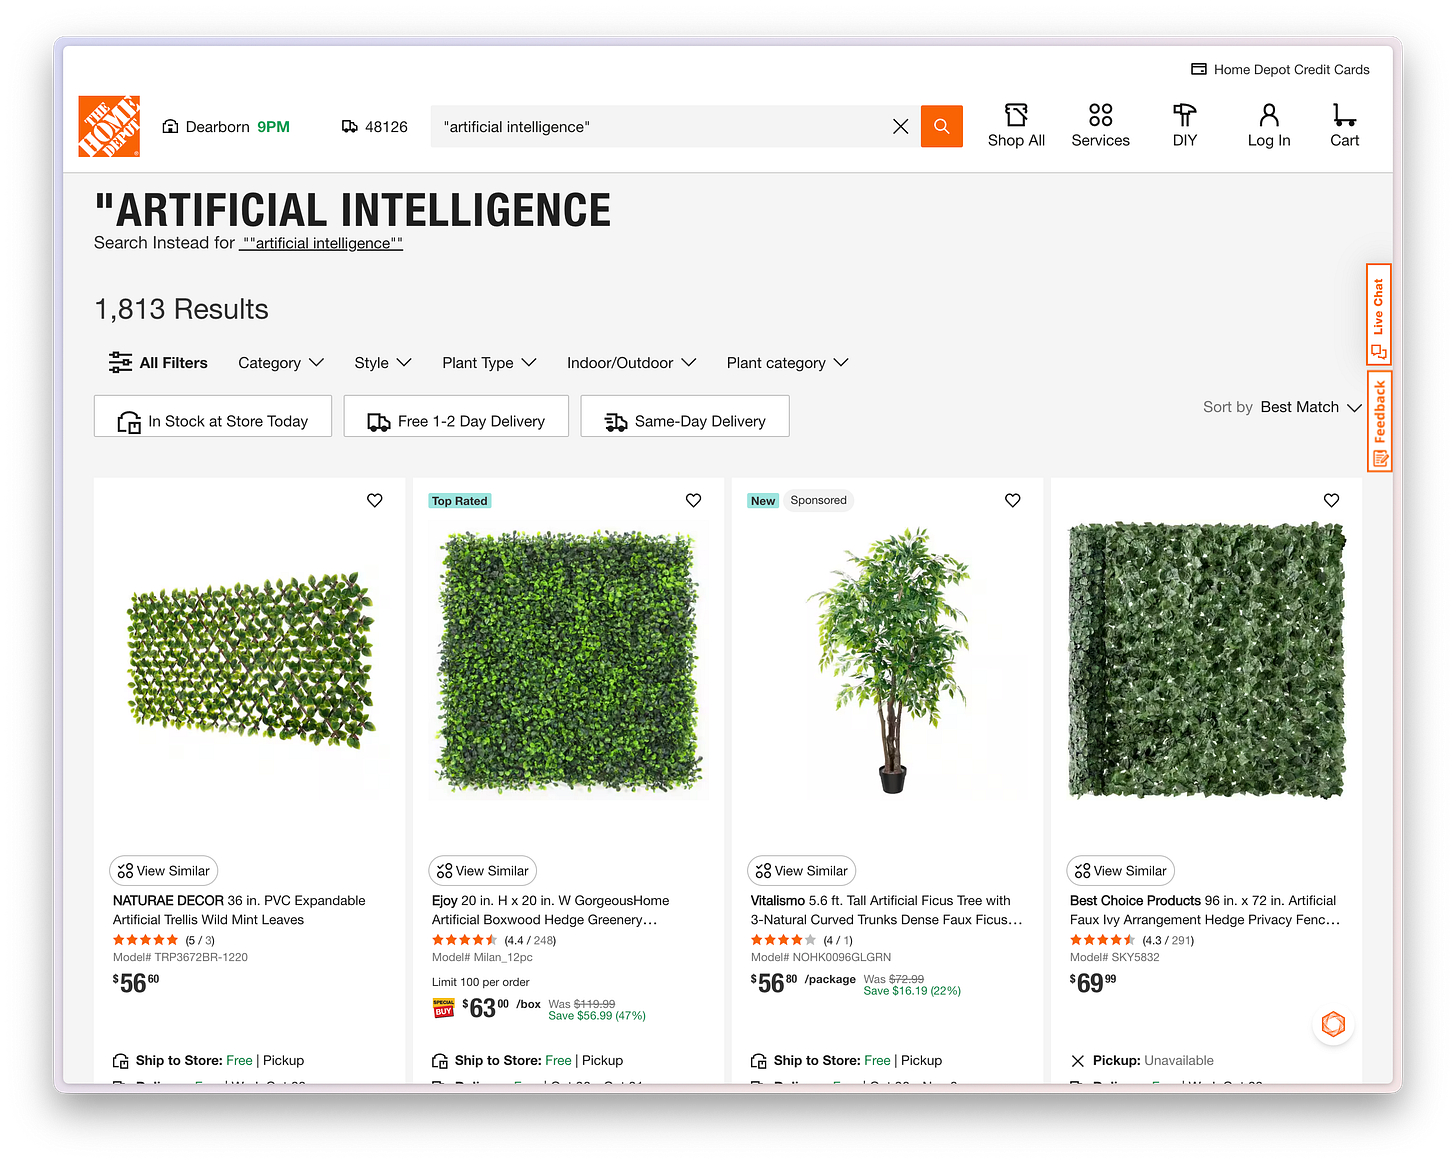This screenshot has height=1164, width=1456.
Task: Open the Feedback side tab
Action: [x=1379, y=421]
